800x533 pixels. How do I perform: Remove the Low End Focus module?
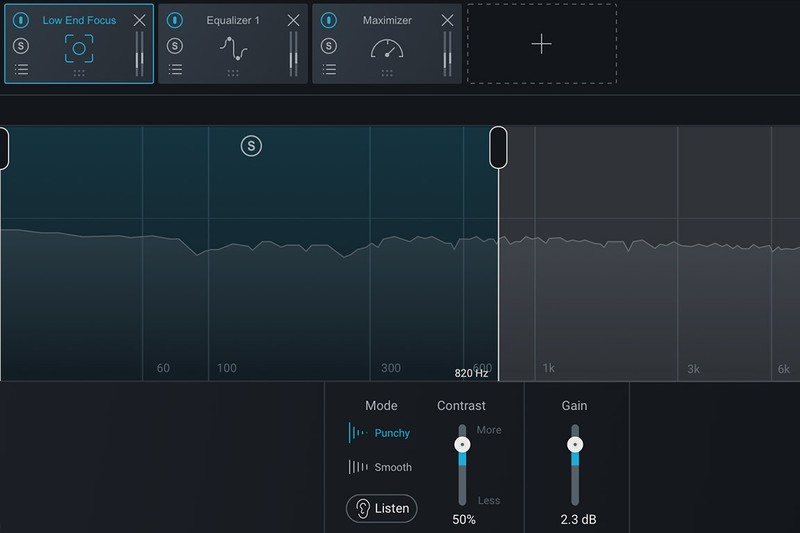(139, 20)
